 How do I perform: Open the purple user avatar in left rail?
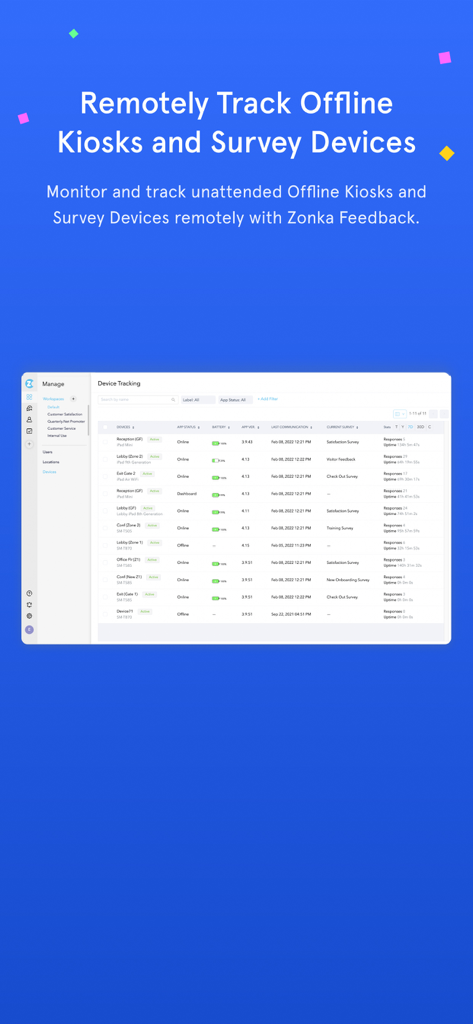click(29, 630)
